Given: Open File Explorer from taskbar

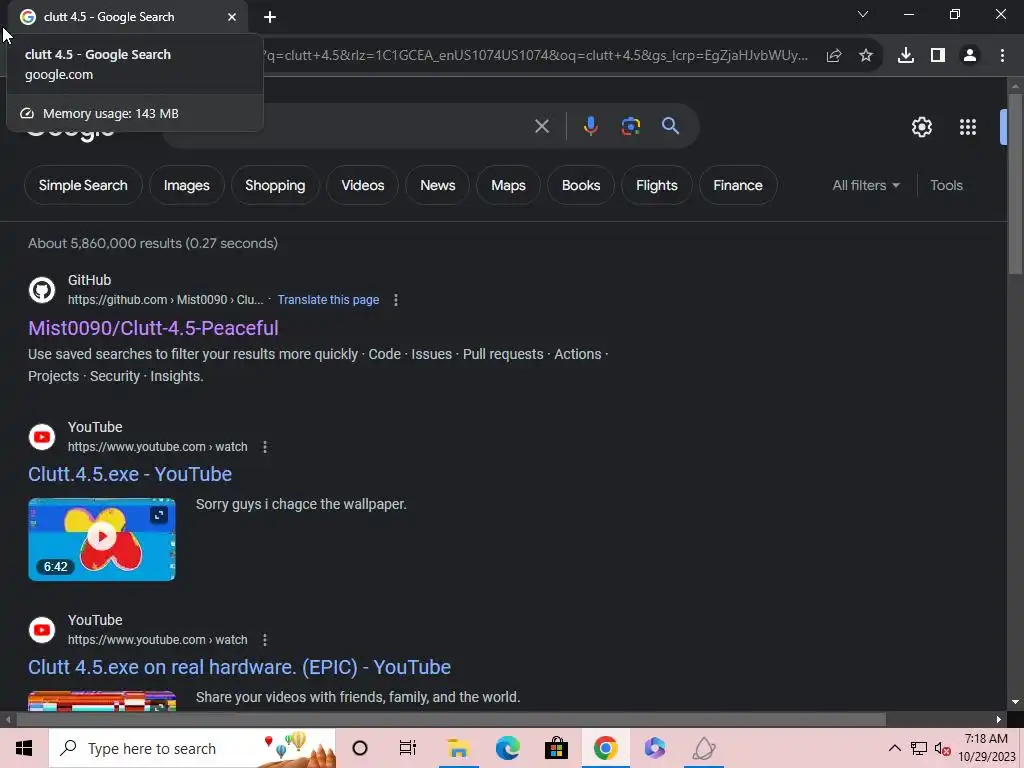Looking at the screenshot, I should [458, 748].
